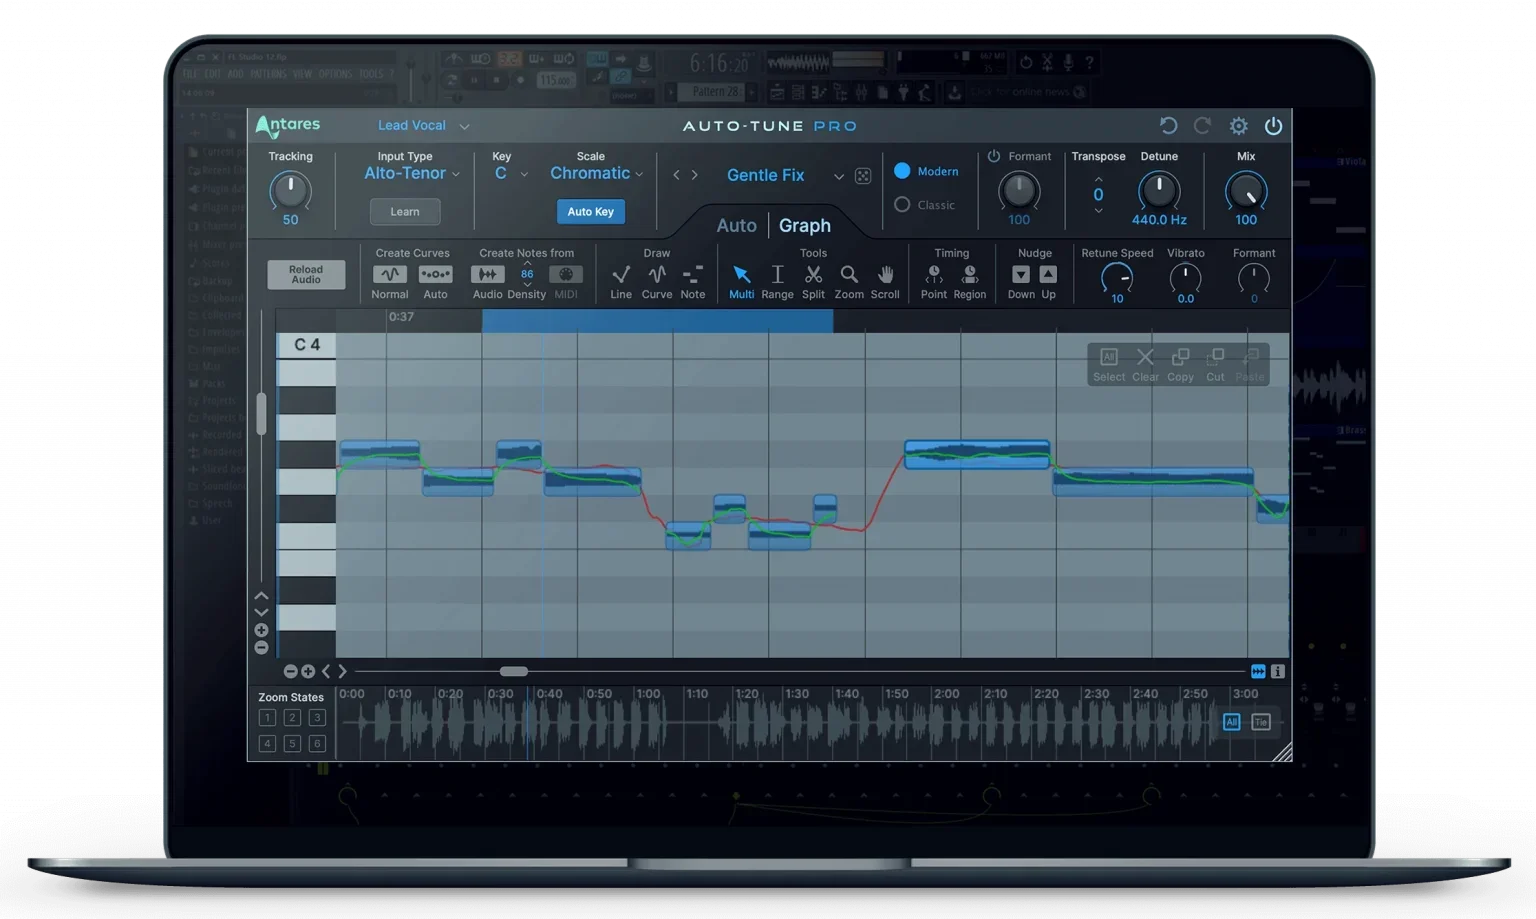The image size is (1536, 919).
Task: Go to previous preset with left chevron
Action: [676, 175]
